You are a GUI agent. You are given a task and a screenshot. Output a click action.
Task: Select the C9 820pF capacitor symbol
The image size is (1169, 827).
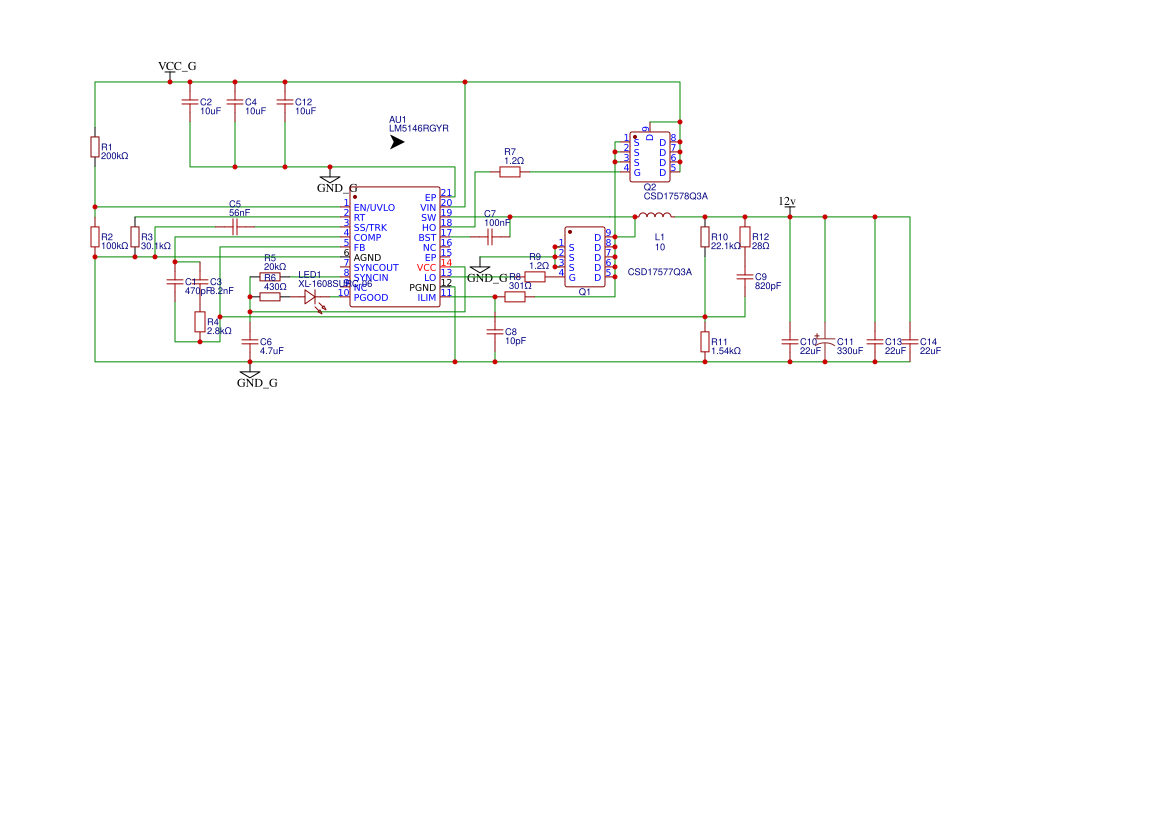coord(744,277)
